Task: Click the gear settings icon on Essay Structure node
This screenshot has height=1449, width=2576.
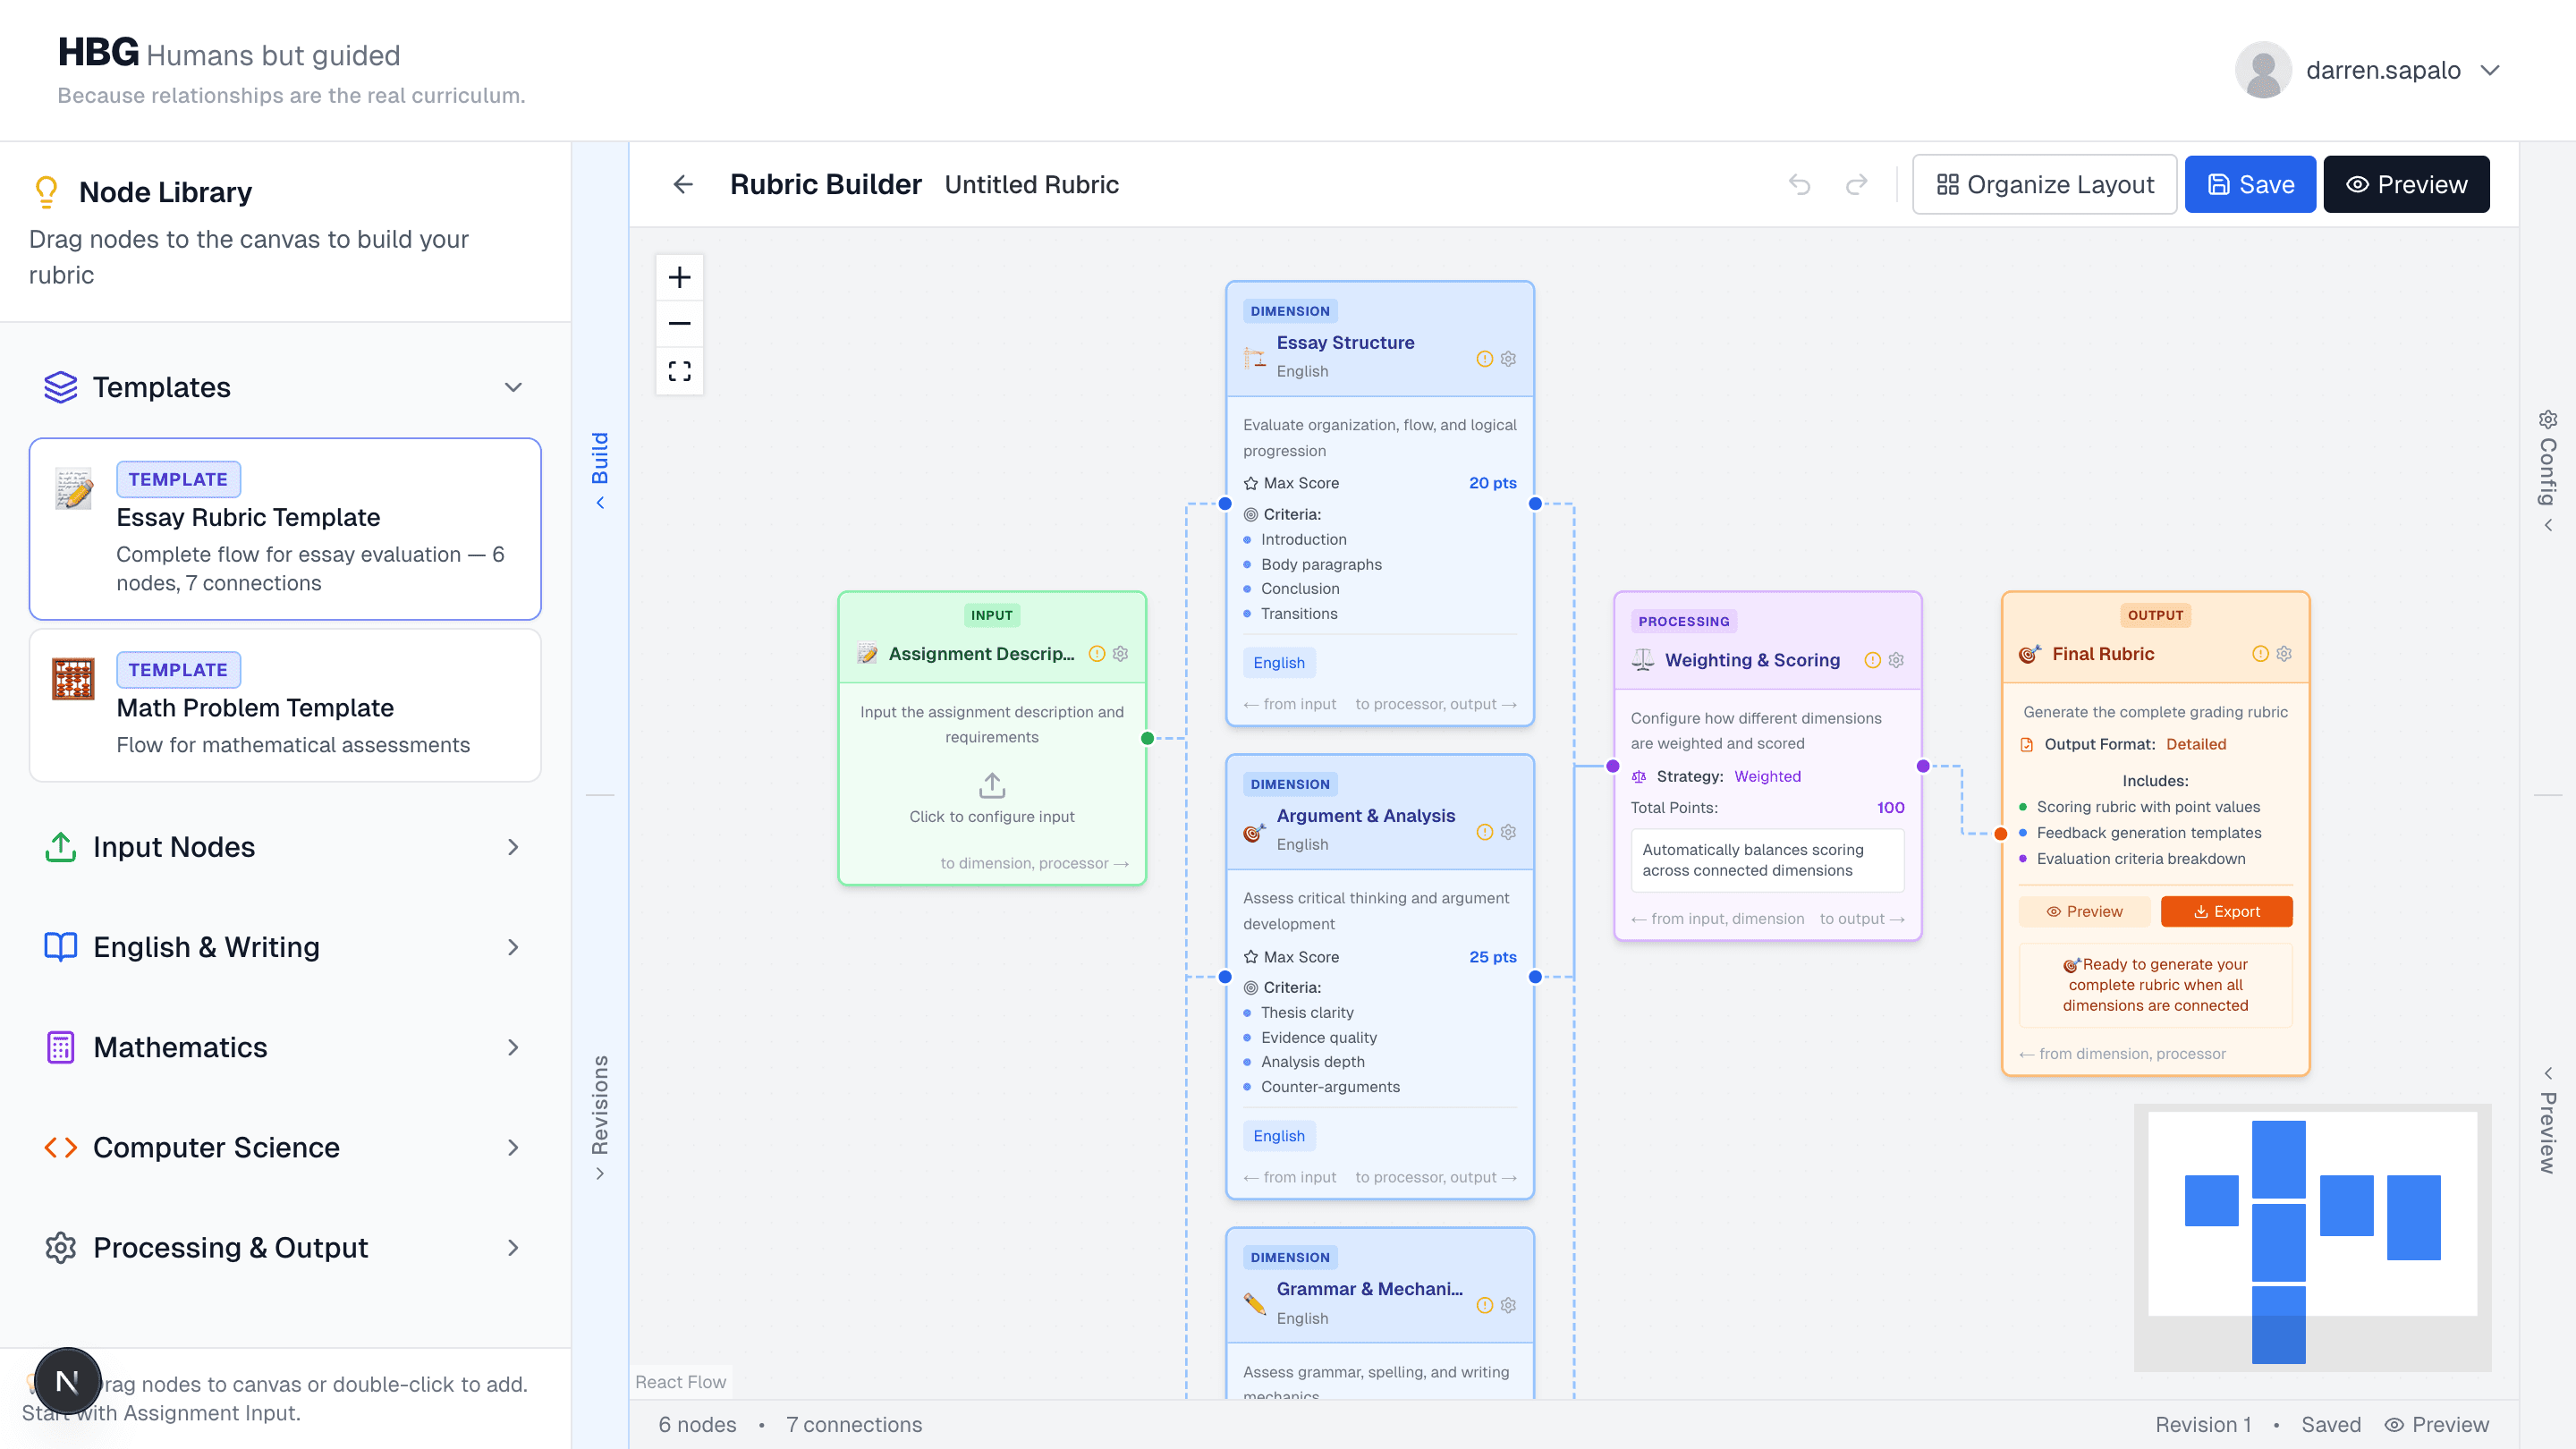Action: (x=1508, y=358)
